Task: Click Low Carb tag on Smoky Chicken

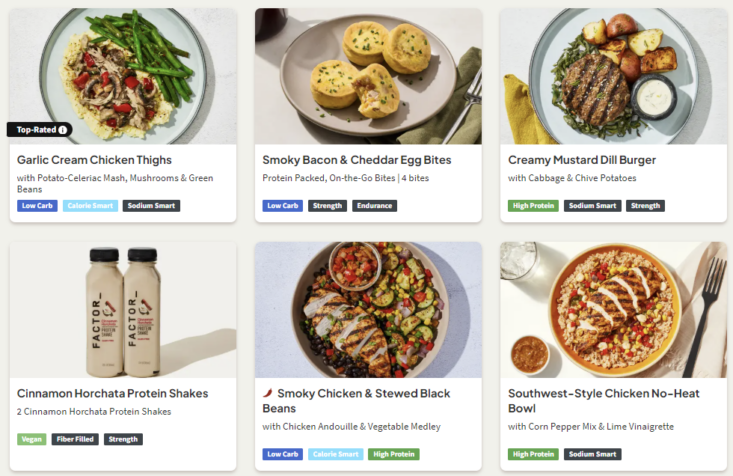Action: point(283,454)
